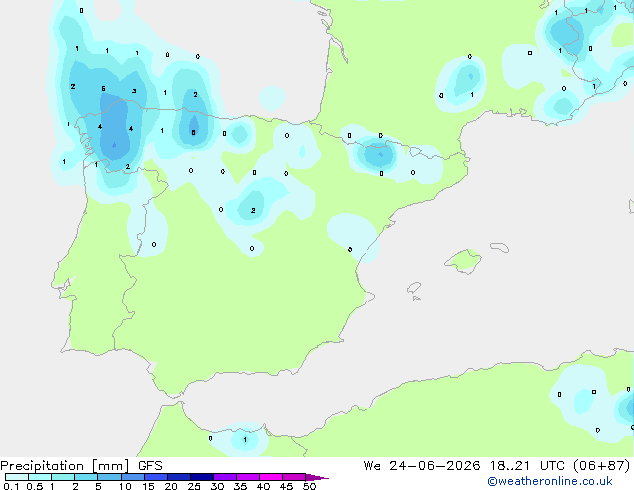Pick the 25–30 mm navy legend swatch
The height and width of the screenshot is (490, 634).
pyautogui.click(x=201, y=477)
